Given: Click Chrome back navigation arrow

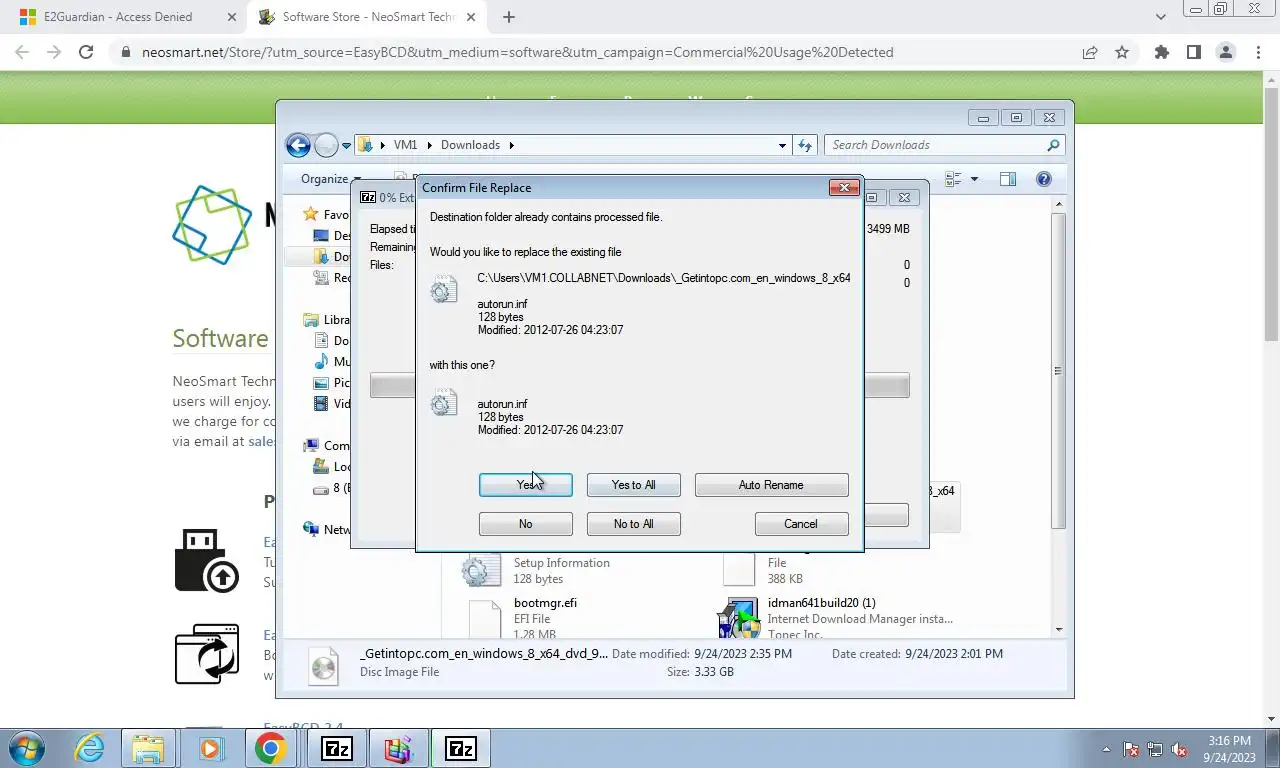Looking at the screenshot, I should 22,52.
